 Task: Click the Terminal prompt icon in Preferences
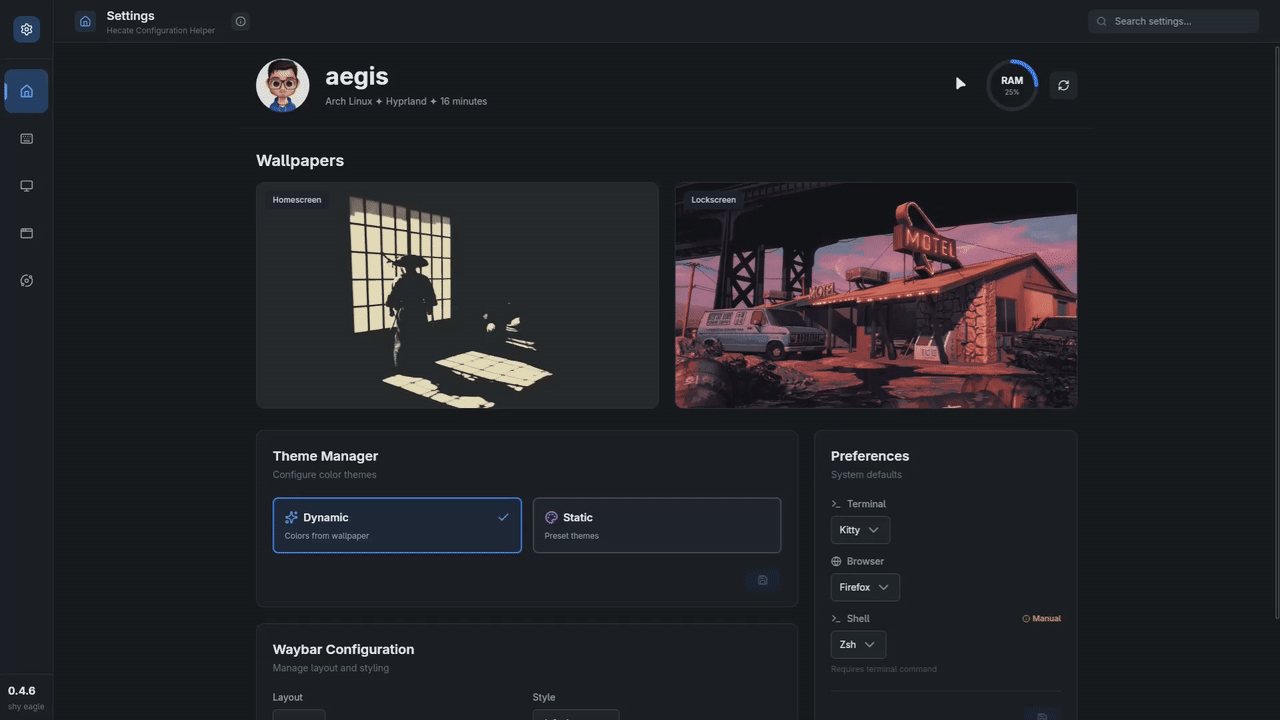(836, 504)
